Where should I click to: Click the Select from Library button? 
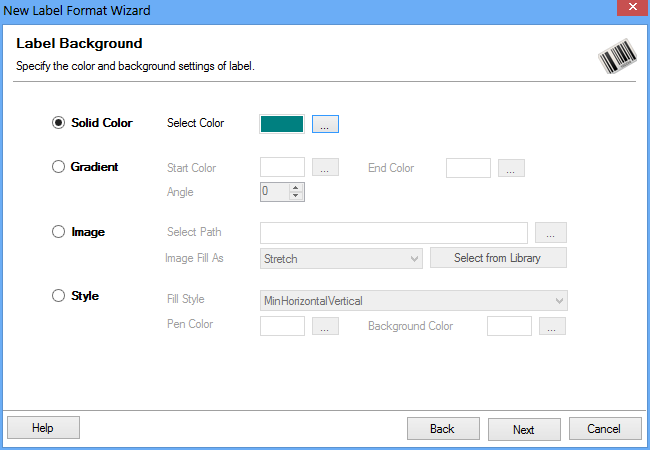click(x=498, y=258)
